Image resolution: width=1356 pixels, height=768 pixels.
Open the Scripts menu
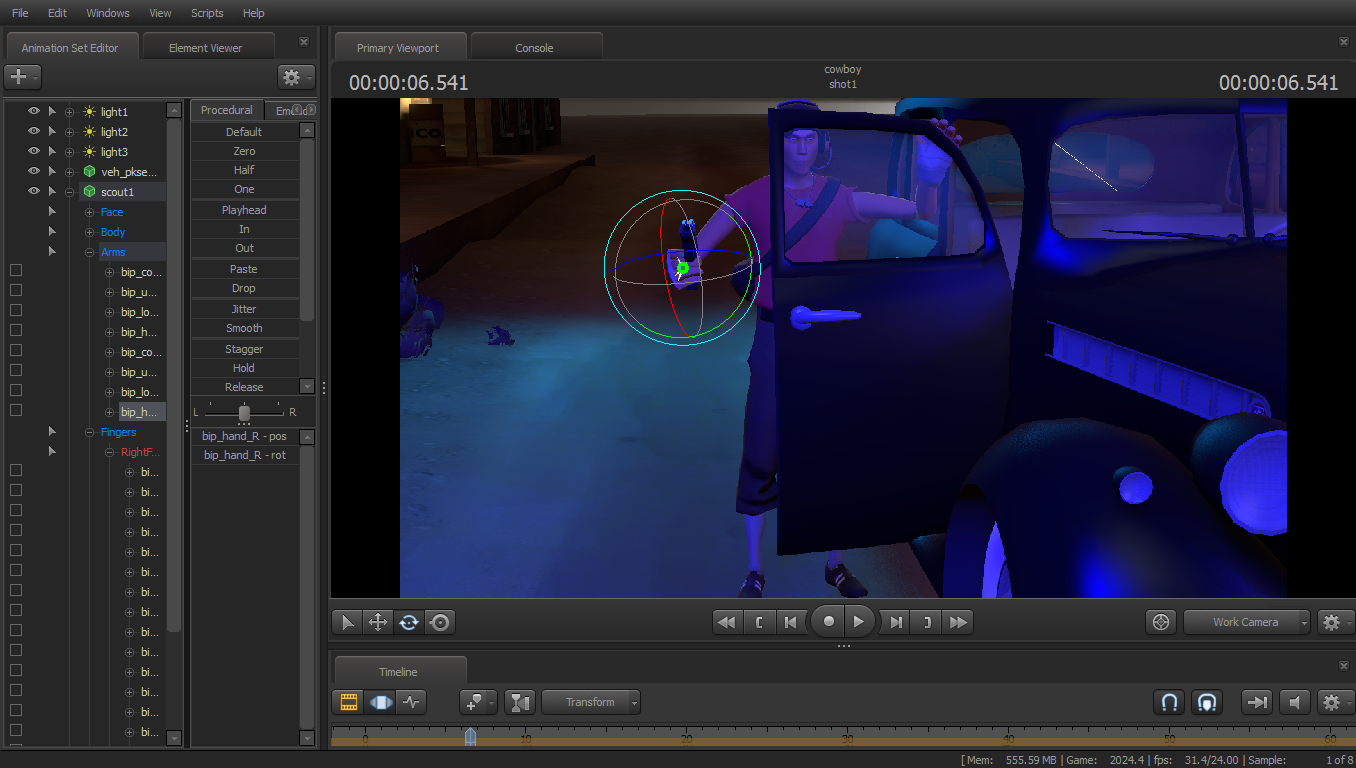click(207, 13)
